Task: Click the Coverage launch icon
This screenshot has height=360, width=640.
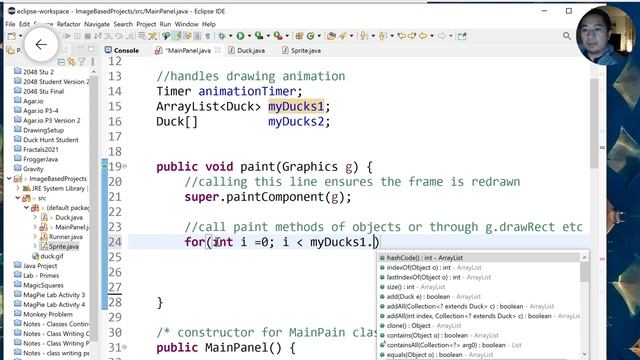Action: point(259,36)
